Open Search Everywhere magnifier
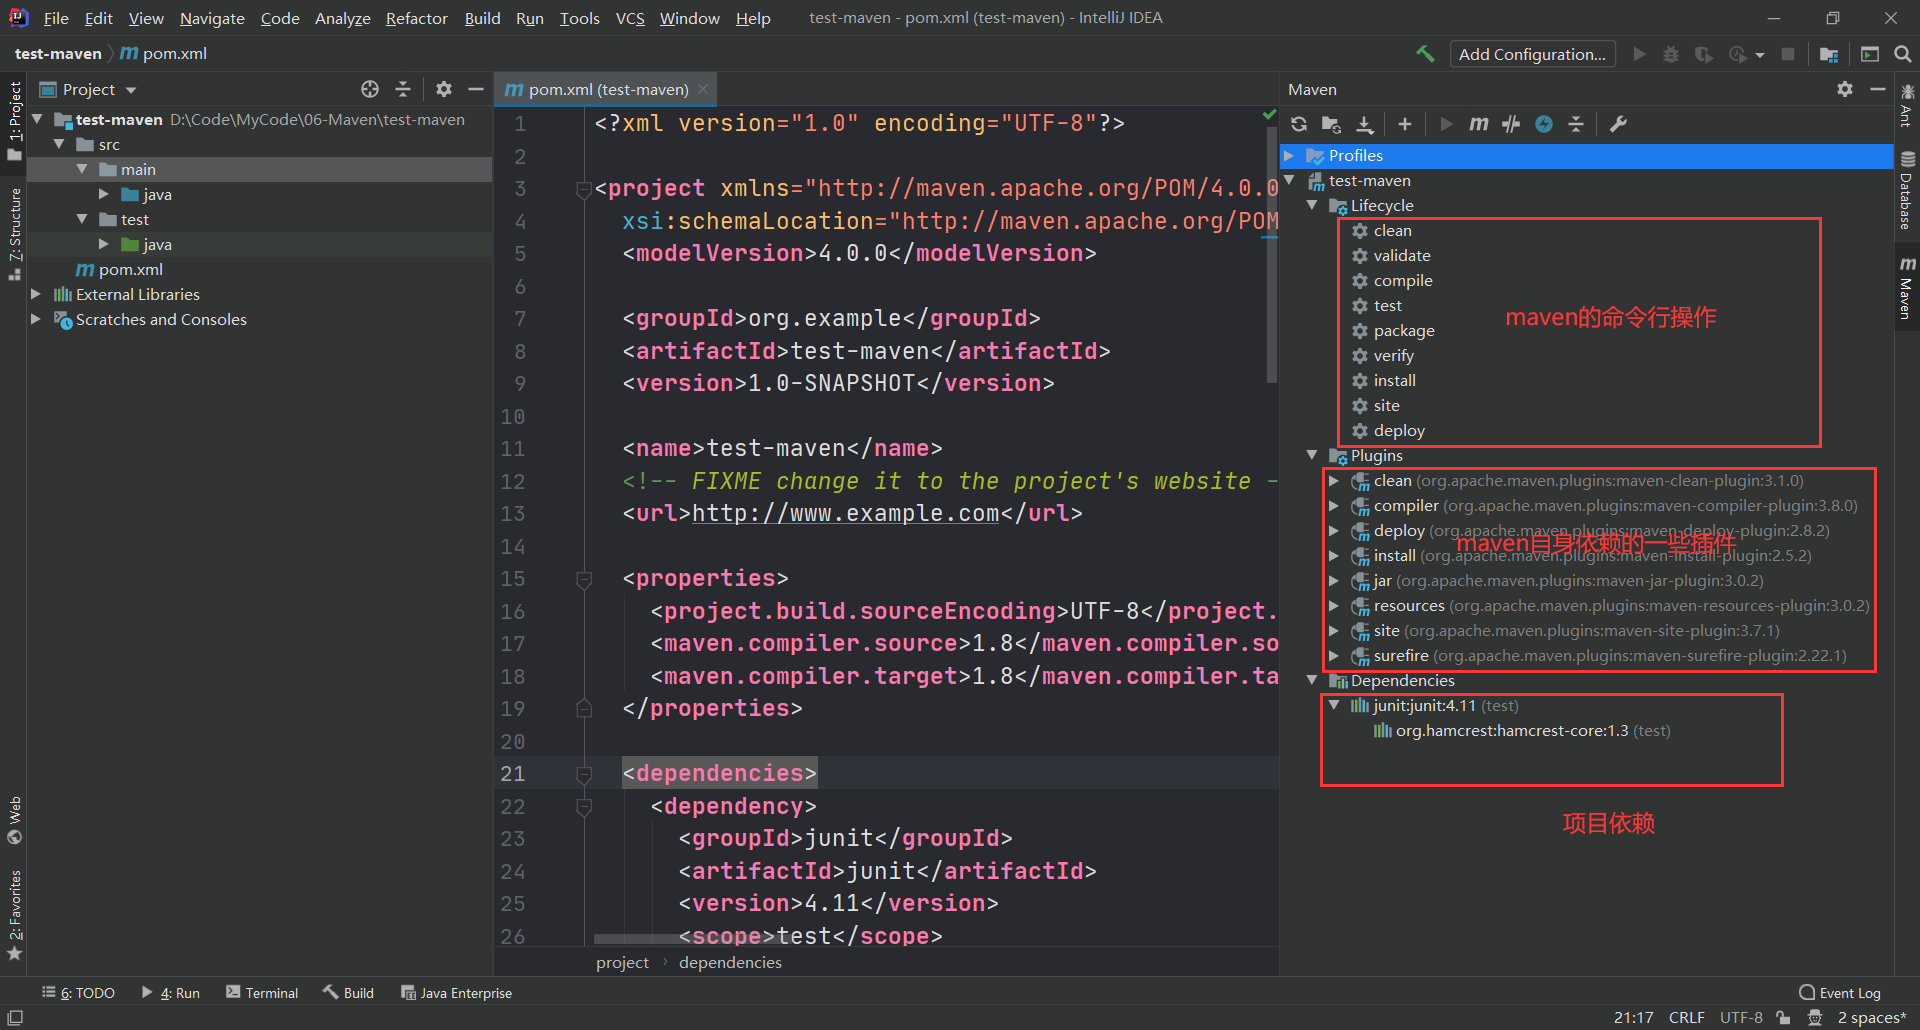Screen dimensions: 1920x1030 pos(1903,54)
